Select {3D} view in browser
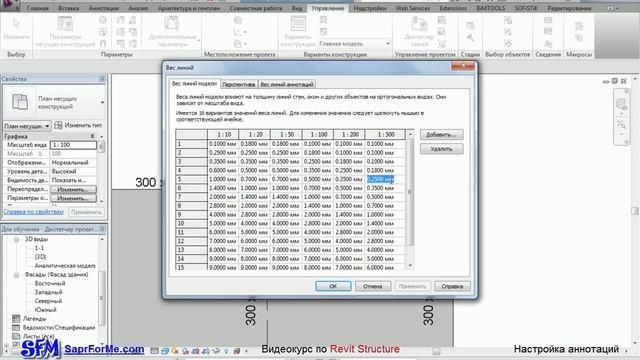The height and width of the screenshot is (360, 640). click(x=40, y=257)
